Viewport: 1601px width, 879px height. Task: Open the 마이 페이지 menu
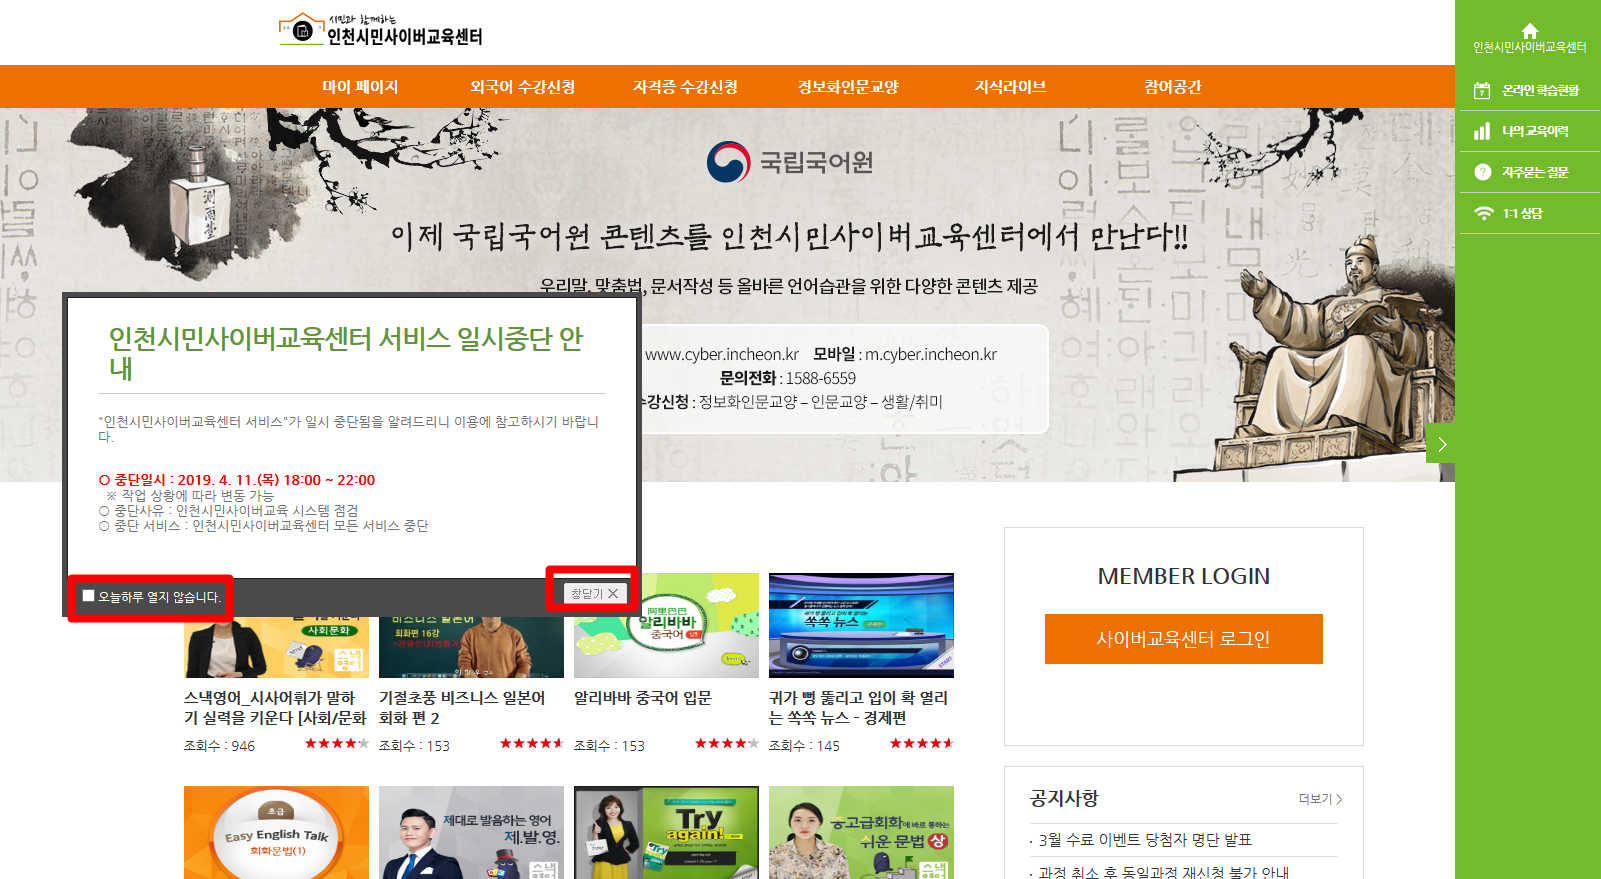pyautogui.click(x=360, y=87)
